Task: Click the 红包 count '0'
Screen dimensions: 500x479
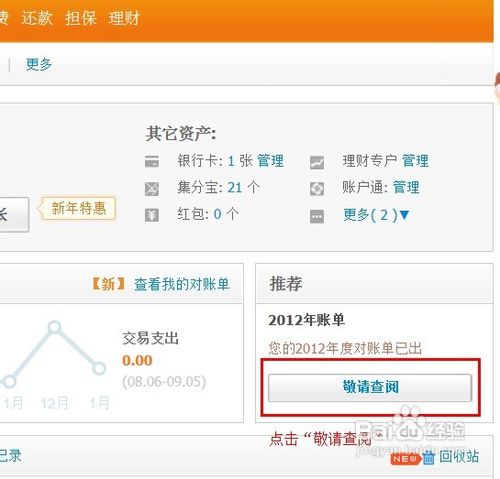Action: (217, 214)
